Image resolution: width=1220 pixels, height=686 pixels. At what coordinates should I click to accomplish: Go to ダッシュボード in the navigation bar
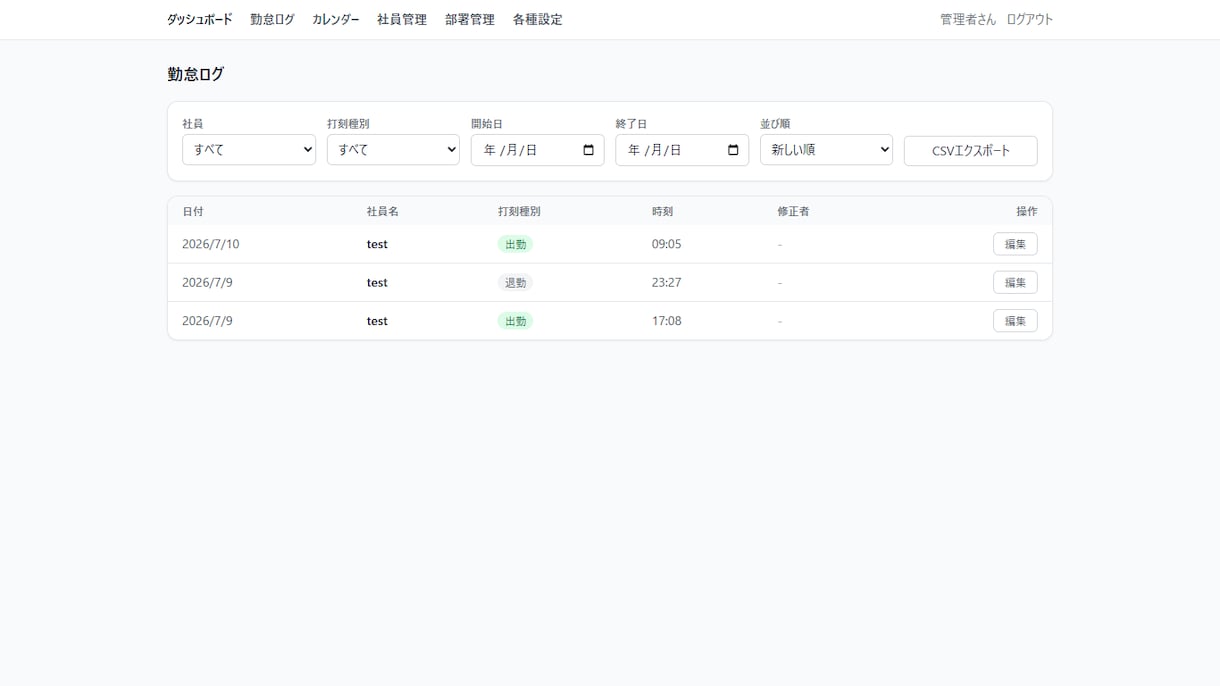[200, 19]
